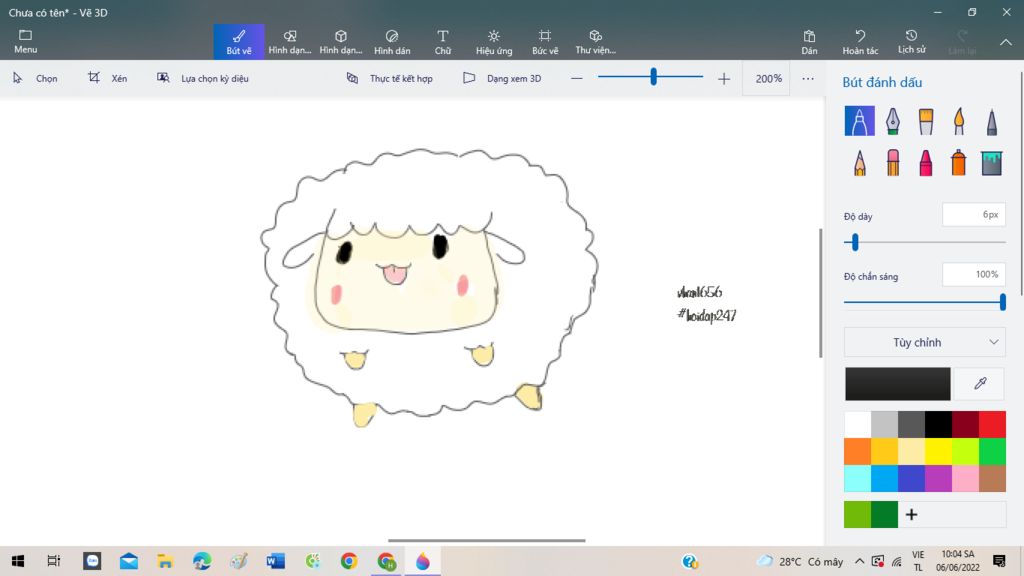This screenshot has width=1024, height=576.
Task: Pick the red color swatch
Action: tap(992, 424)
